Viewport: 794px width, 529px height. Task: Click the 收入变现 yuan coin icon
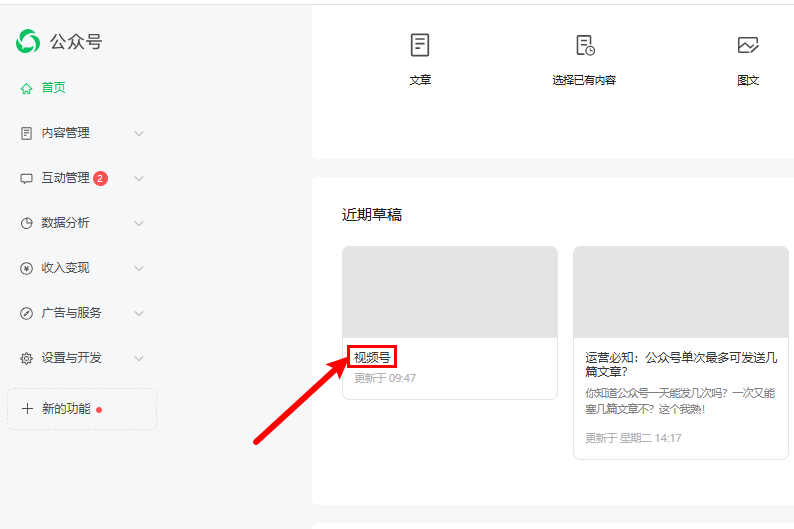(x=27, y=268)
